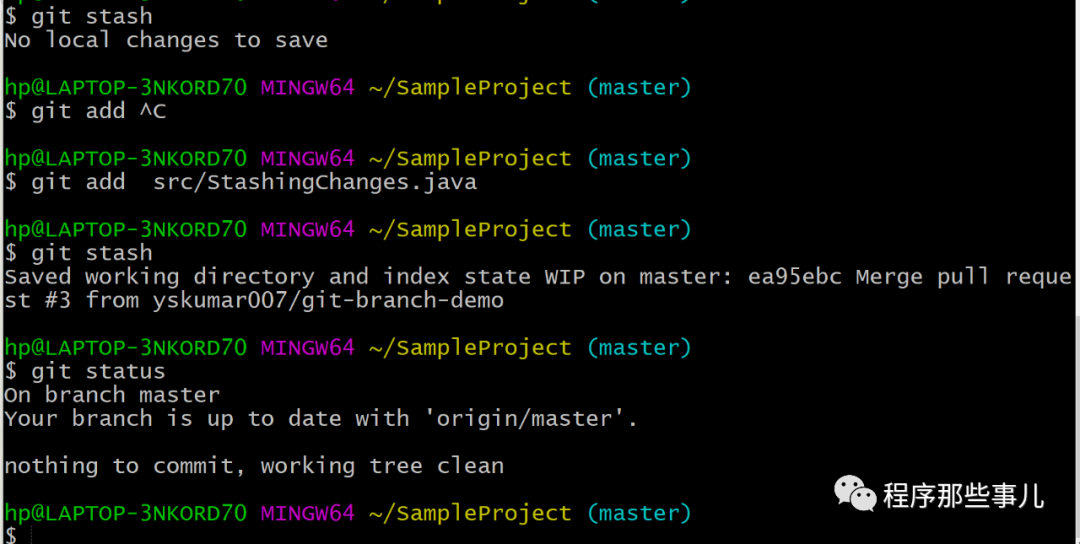Screen dimensions: 1080x544
Task: Click hp@LAPTOP-3NKORD70 above the git add ^C line
Action: [126, 88]
